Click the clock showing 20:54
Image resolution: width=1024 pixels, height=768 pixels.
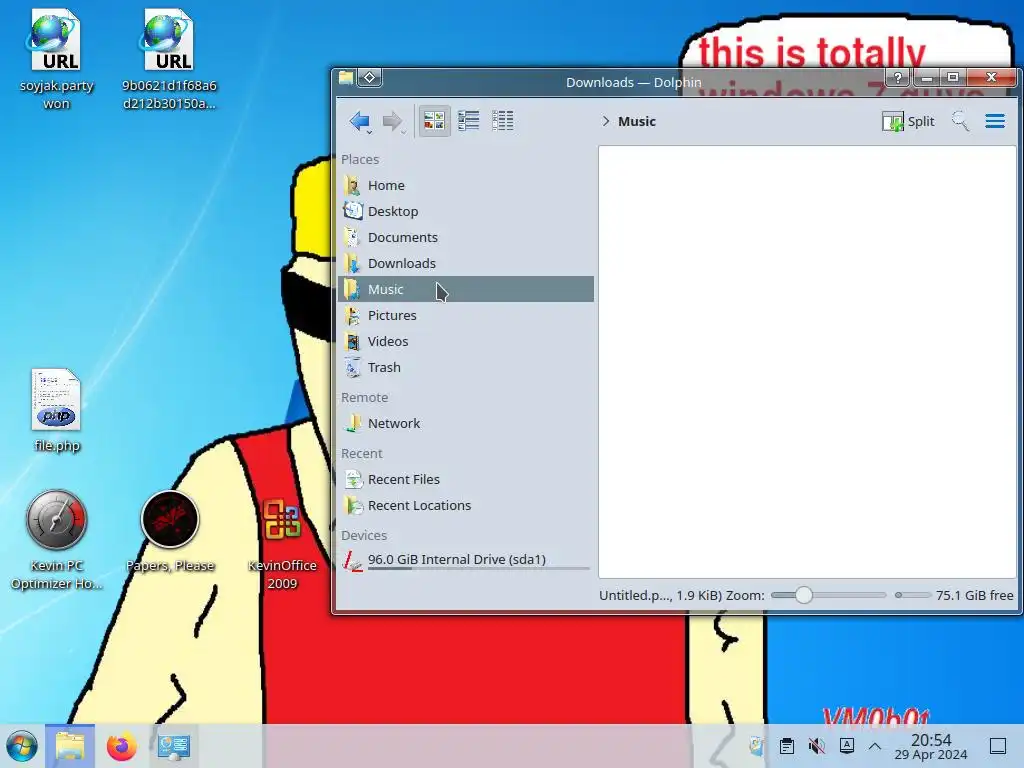tap(931, 746)
